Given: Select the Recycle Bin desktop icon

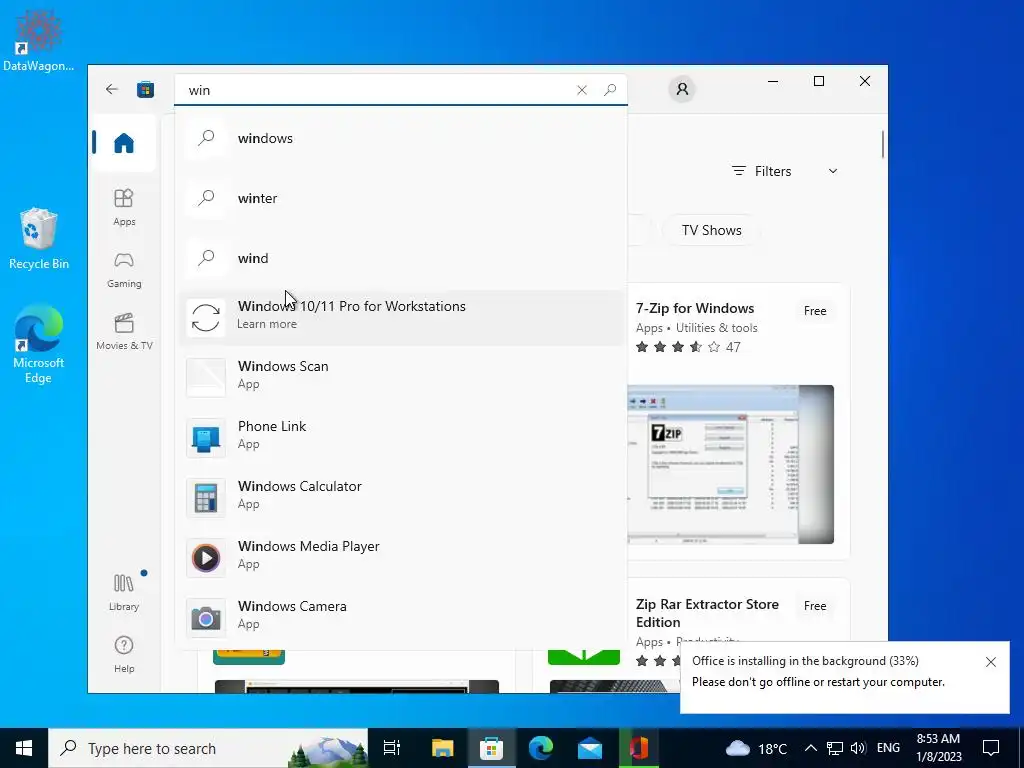Looking at the screenshot, I should [39, 239].
